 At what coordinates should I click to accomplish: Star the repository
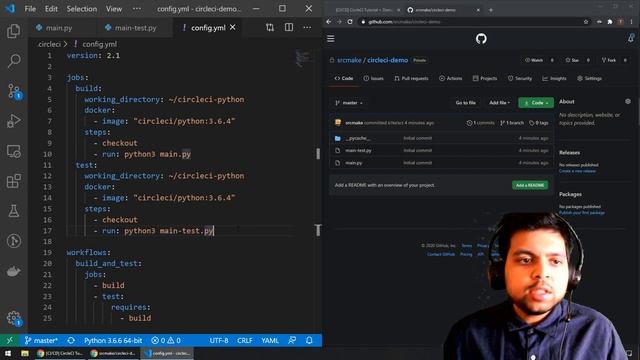(572, 60)
